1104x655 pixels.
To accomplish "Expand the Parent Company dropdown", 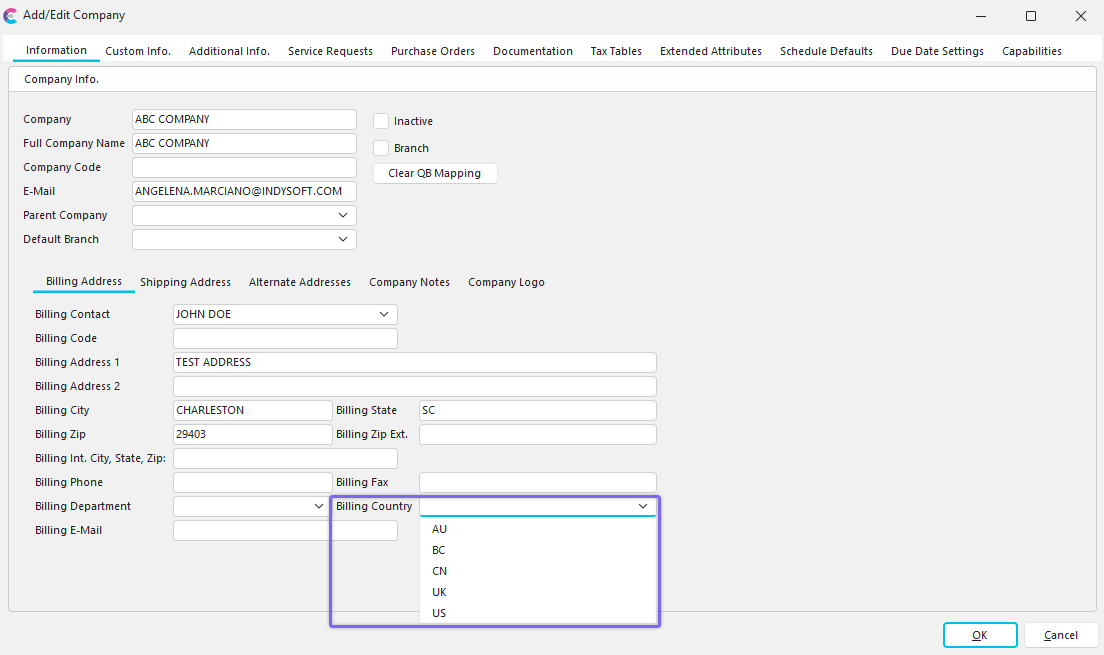I will tap(343, 216).
